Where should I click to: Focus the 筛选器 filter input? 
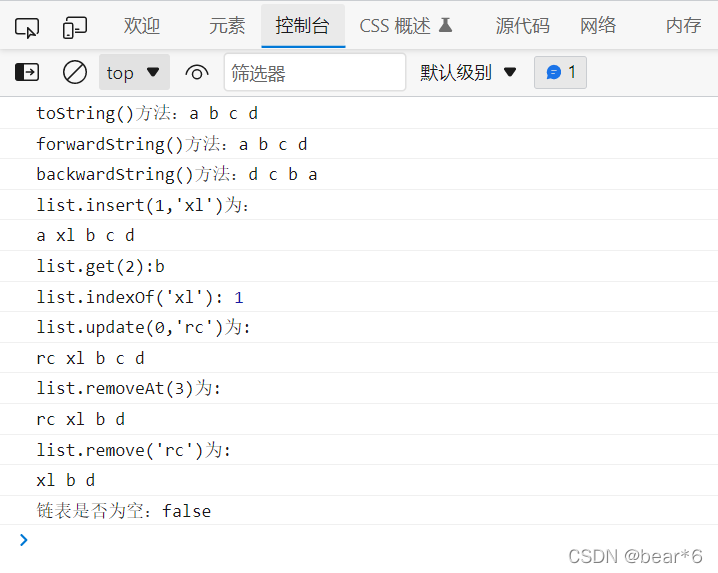tap(315, 72)
